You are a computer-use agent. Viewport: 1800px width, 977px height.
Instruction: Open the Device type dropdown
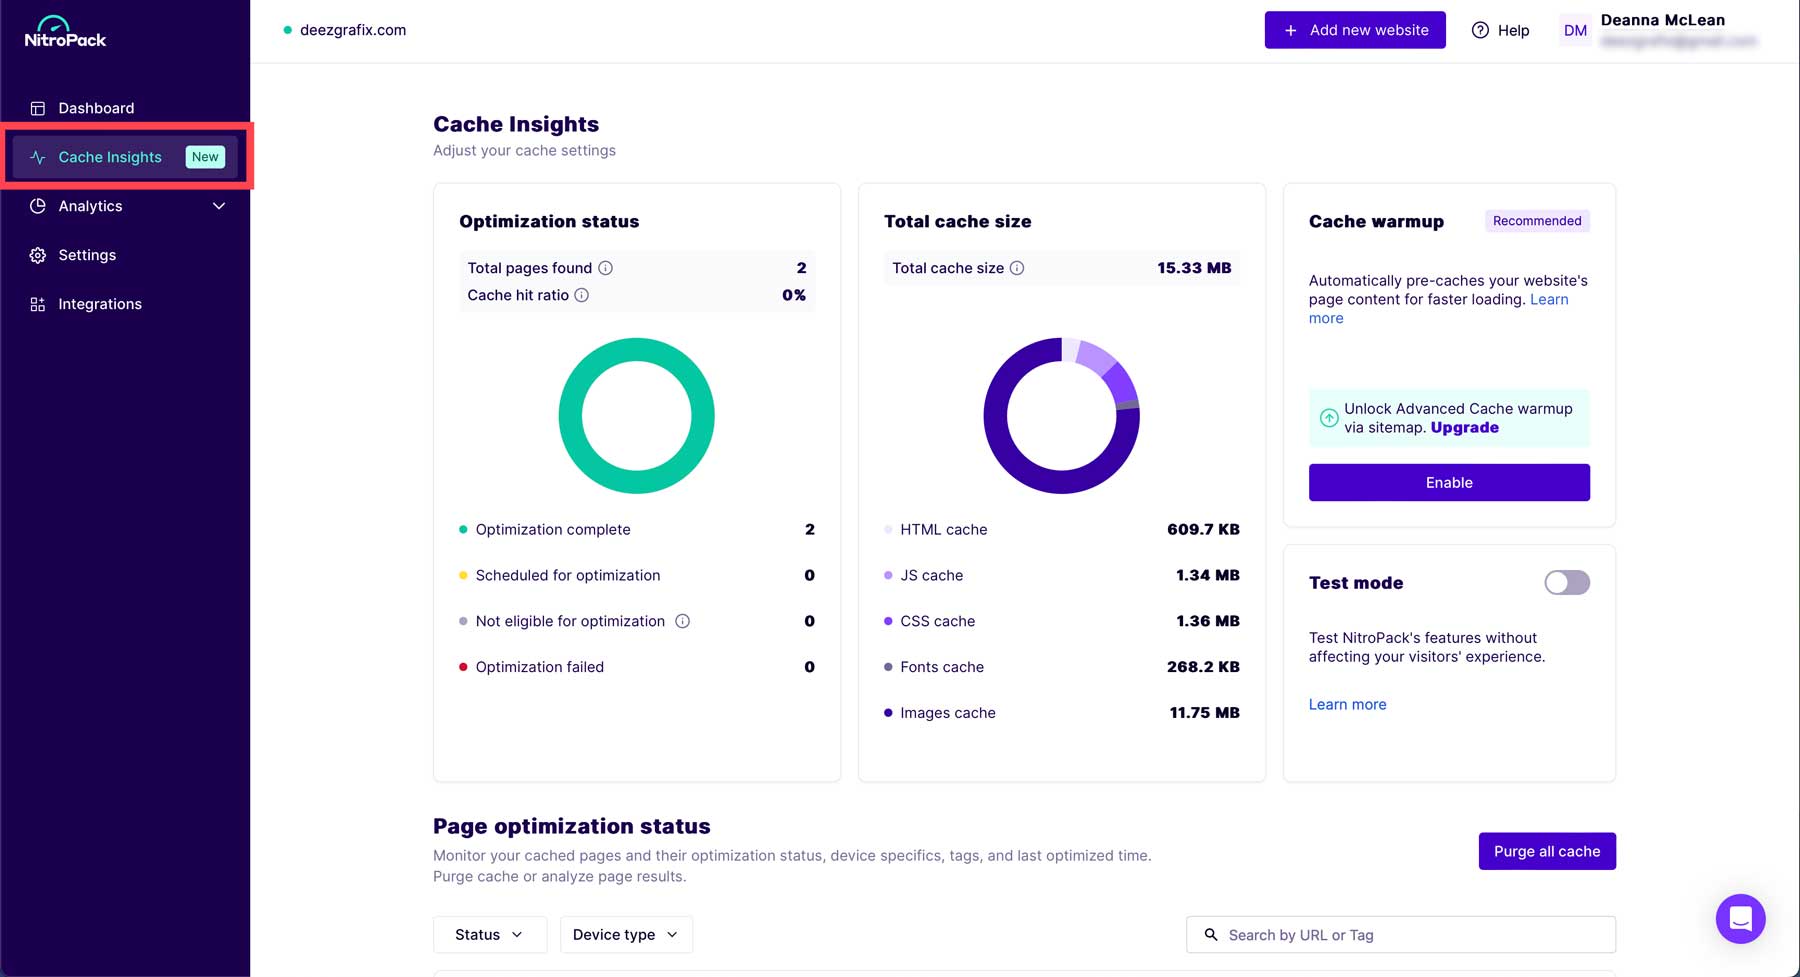pyautogui.click(x=626, y=934)
